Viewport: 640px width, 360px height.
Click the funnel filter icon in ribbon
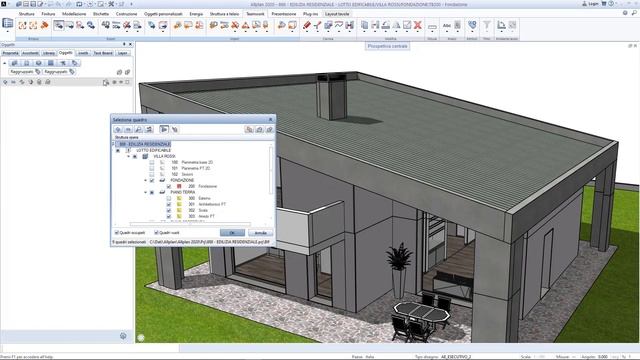click(x=487, y=25)
